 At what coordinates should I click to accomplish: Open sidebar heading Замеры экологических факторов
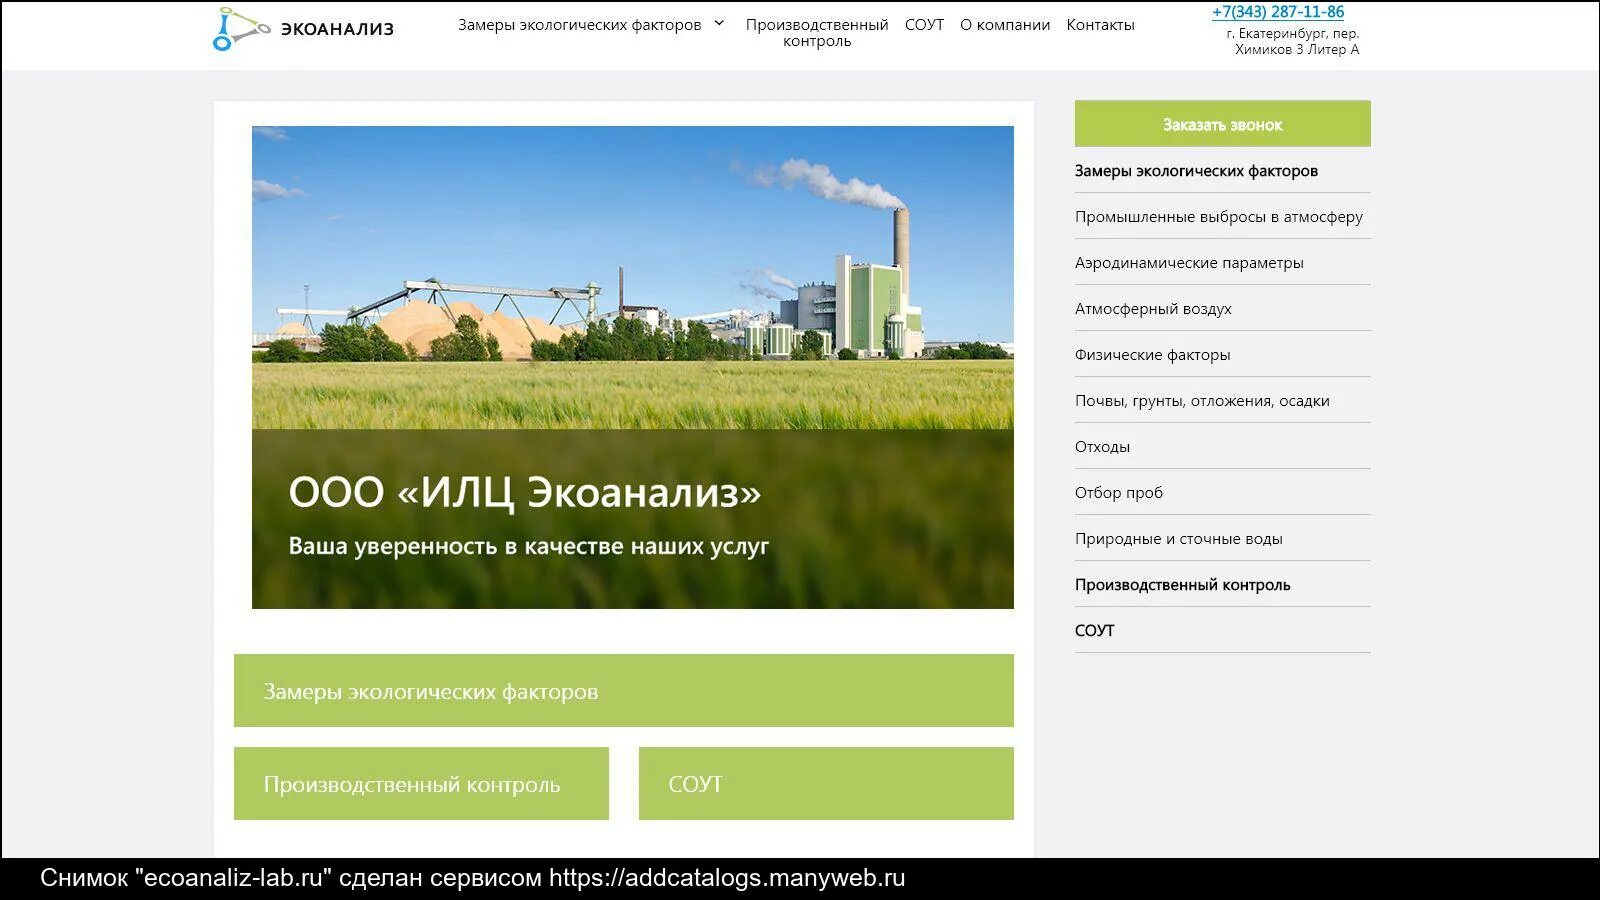1196,171
